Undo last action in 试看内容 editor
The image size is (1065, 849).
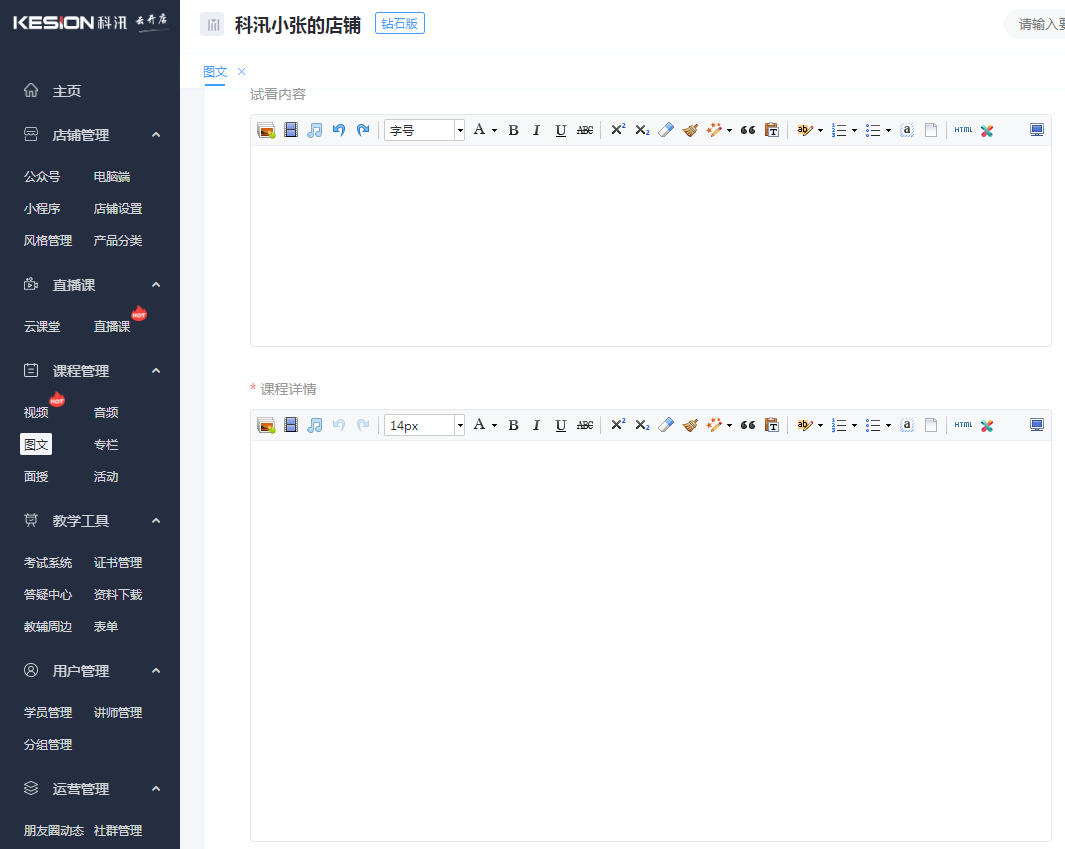point(339,130)
